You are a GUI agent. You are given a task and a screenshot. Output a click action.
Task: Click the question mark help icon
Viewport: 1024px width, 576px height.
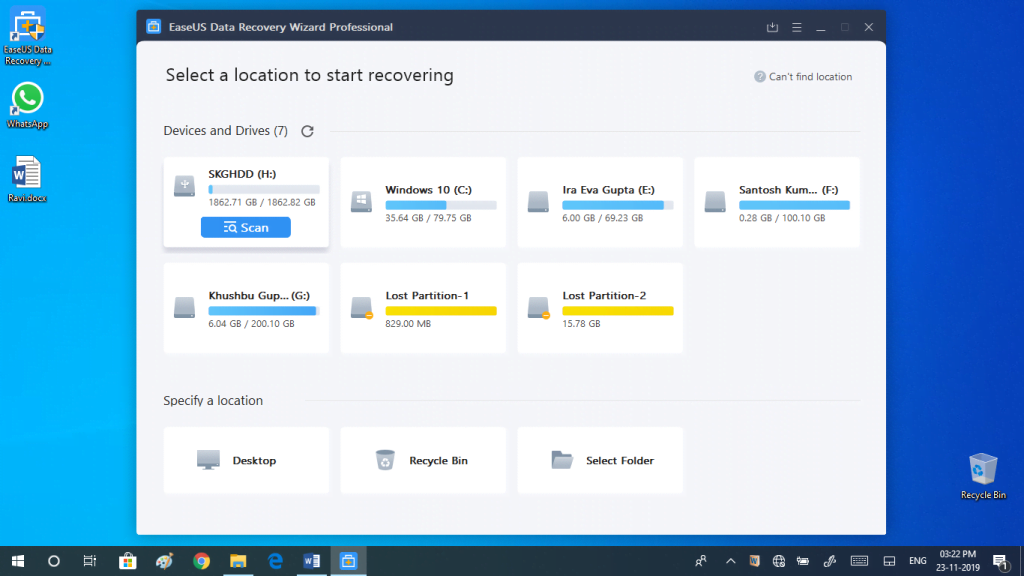[760, 76]
